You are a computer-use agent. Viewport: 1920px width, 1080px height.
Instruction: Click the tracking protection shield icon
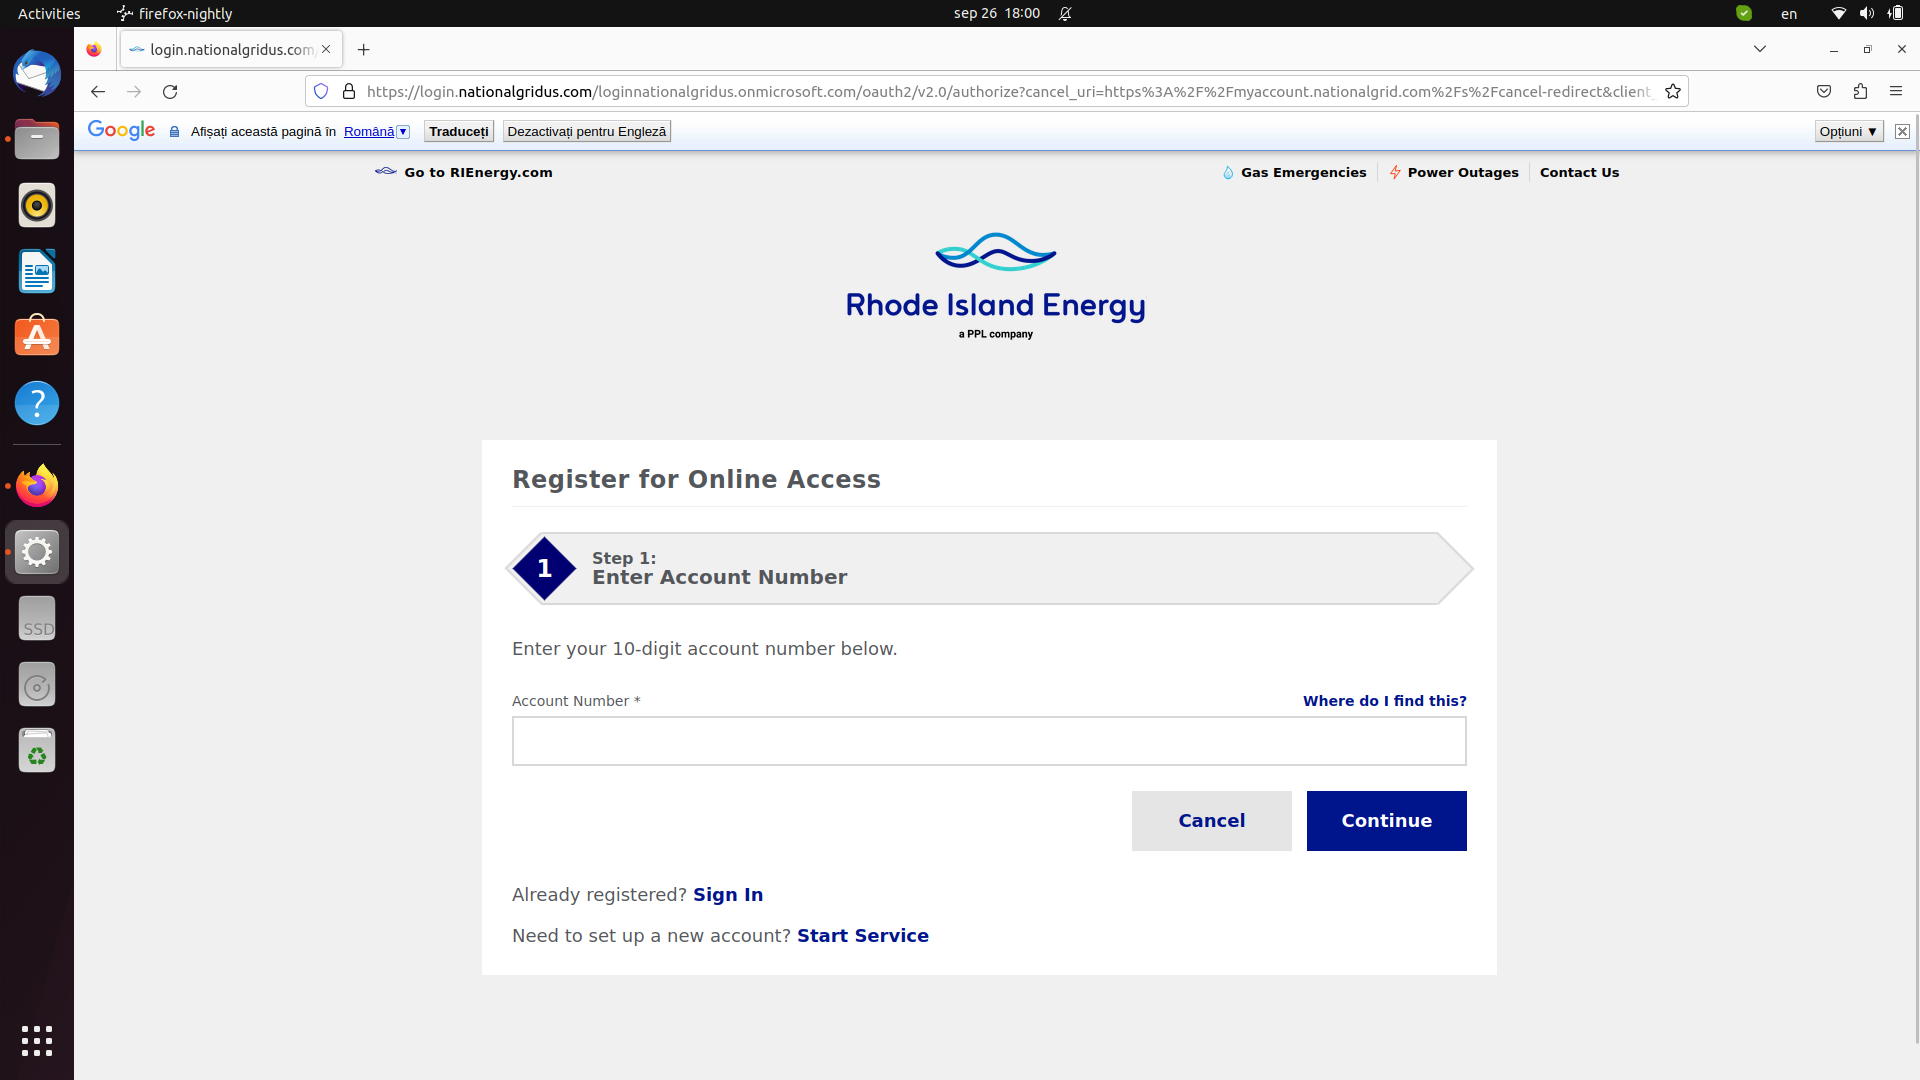[321, 91]
